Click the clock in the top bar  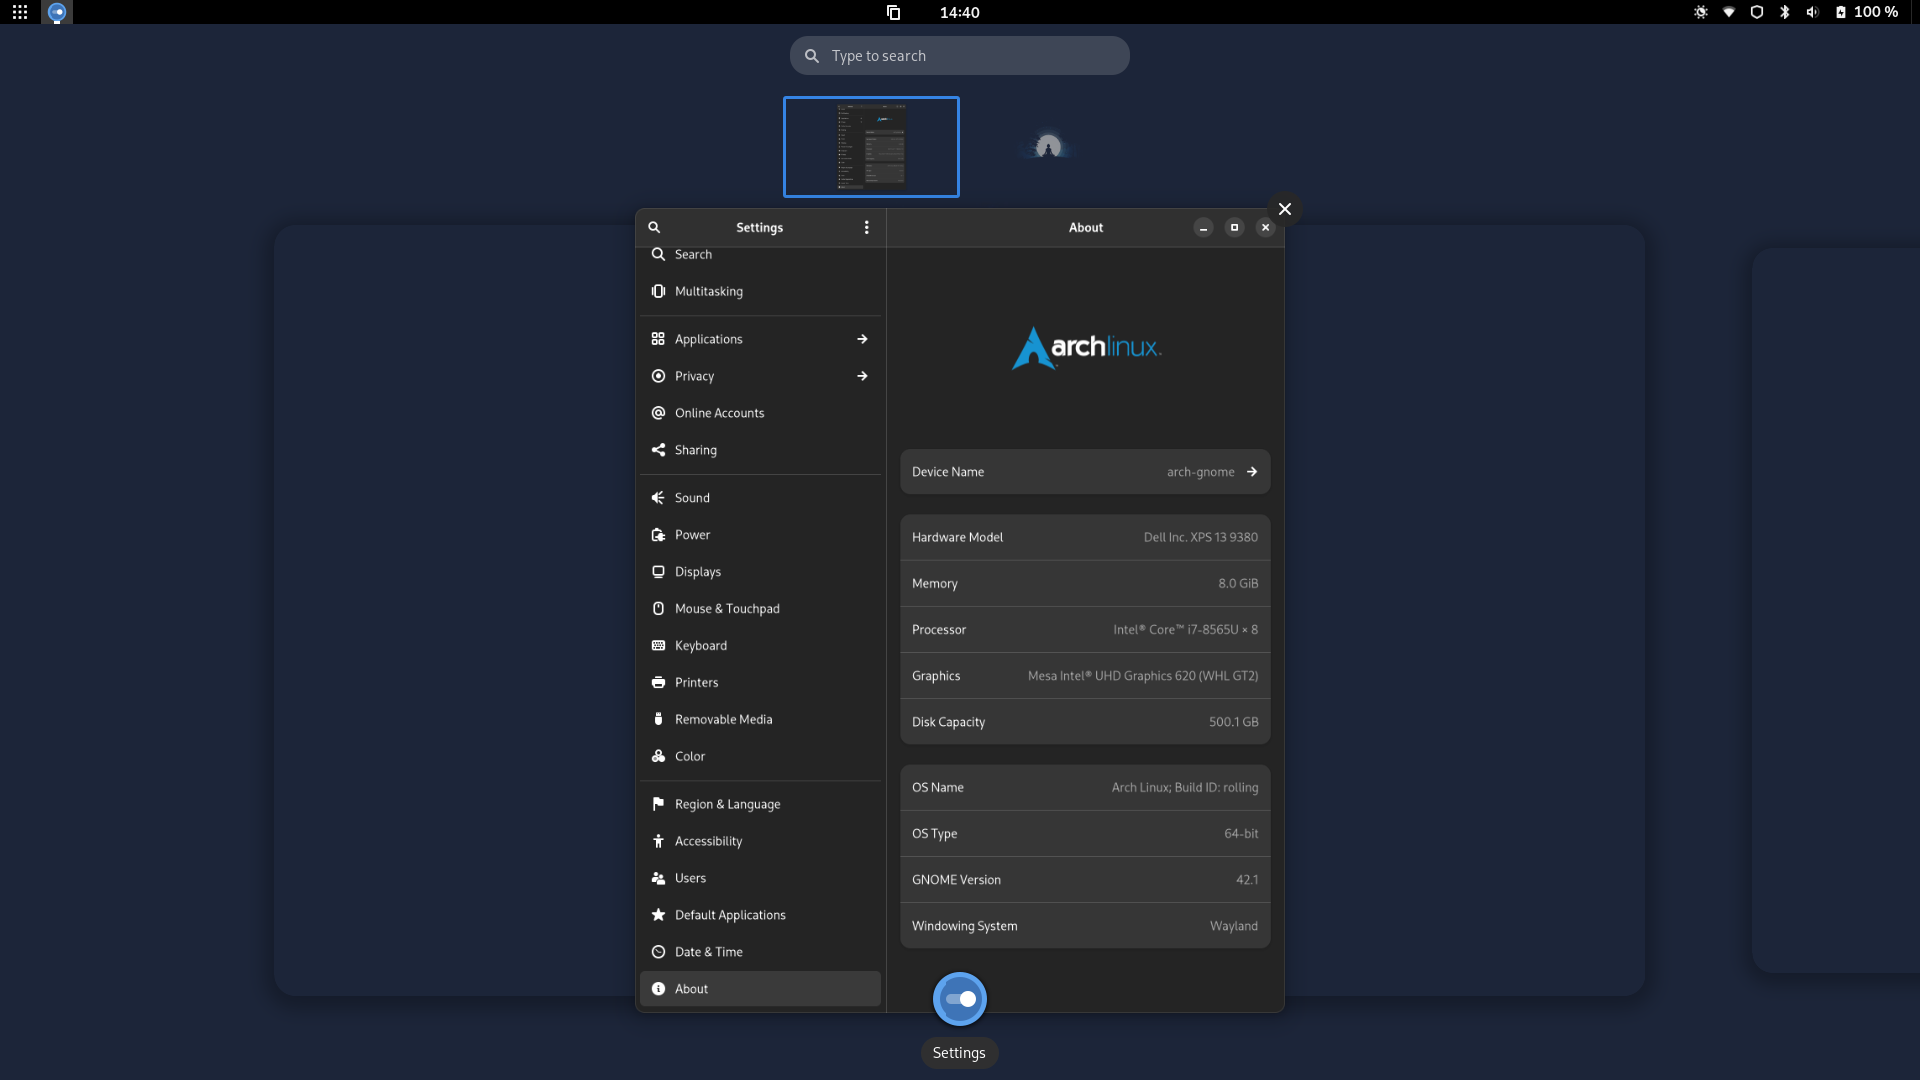[959, 12]
